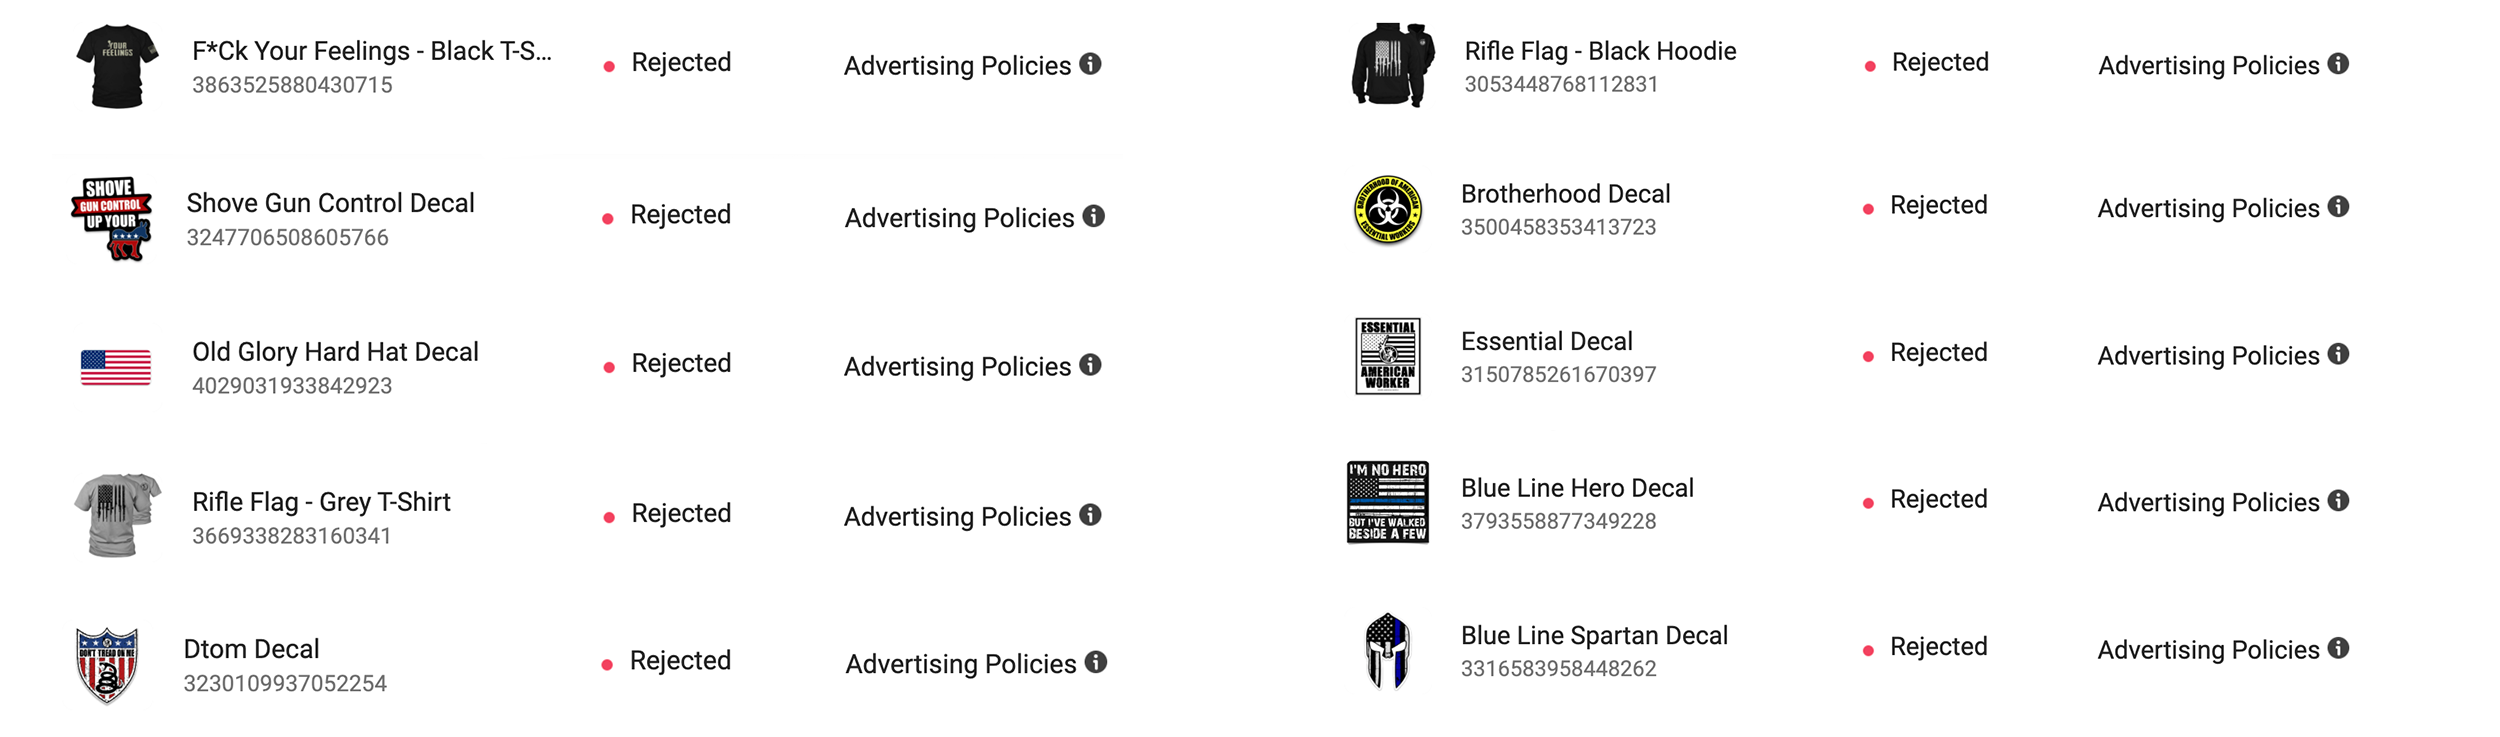Select the Blue Line Spartan helmet thumbnail
The image size is (2500, 737).
click(1387, 651)
